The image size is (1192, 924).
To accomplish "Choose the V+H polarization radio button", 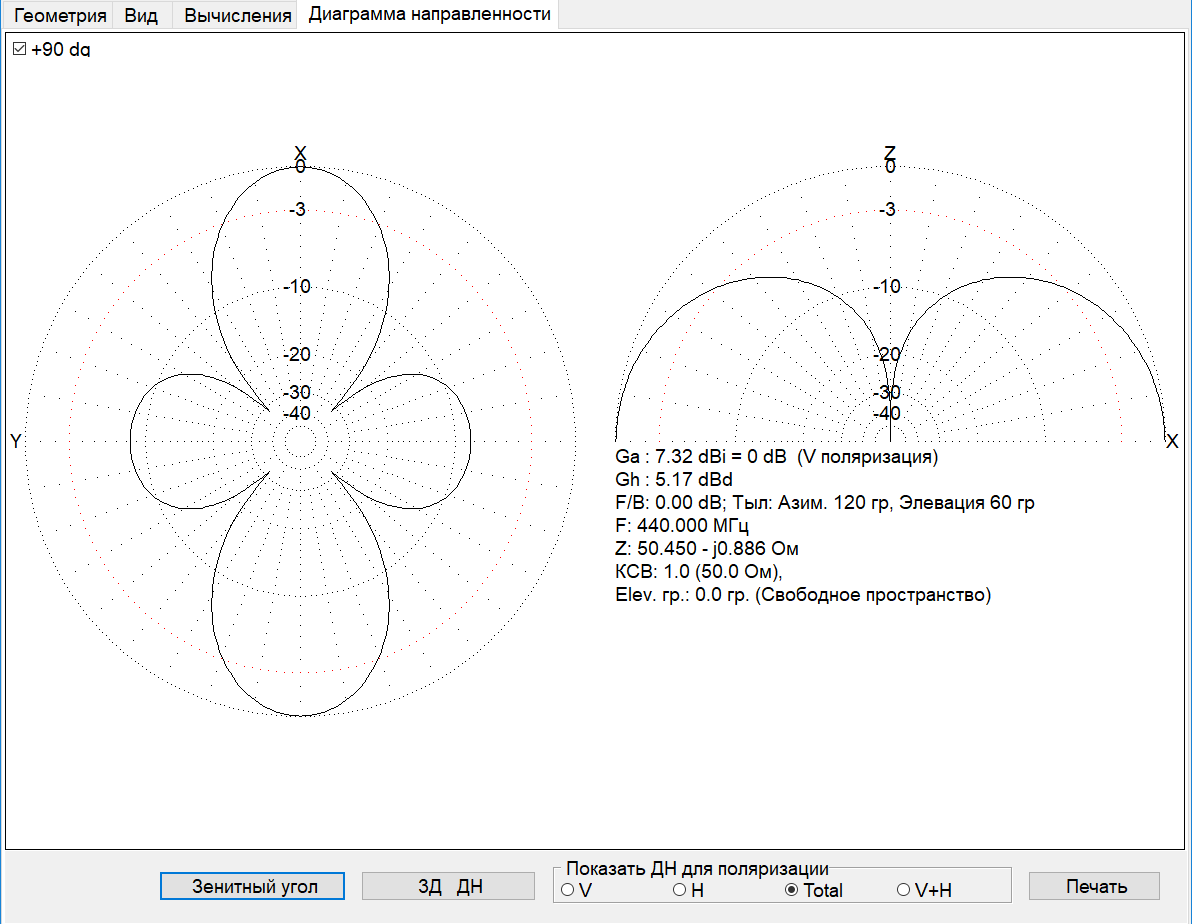I will tap(903, 890).
